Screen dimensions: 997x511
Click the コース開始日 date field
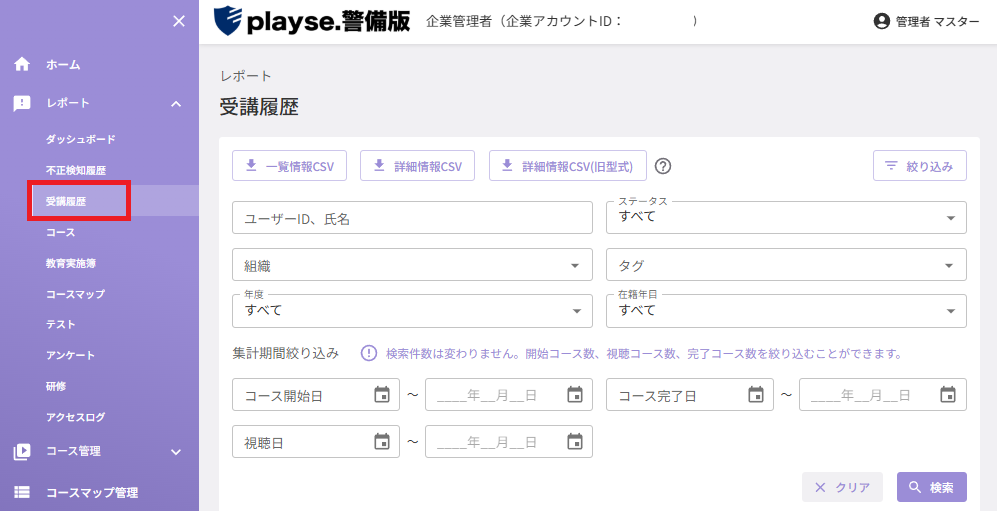(316, 395)
